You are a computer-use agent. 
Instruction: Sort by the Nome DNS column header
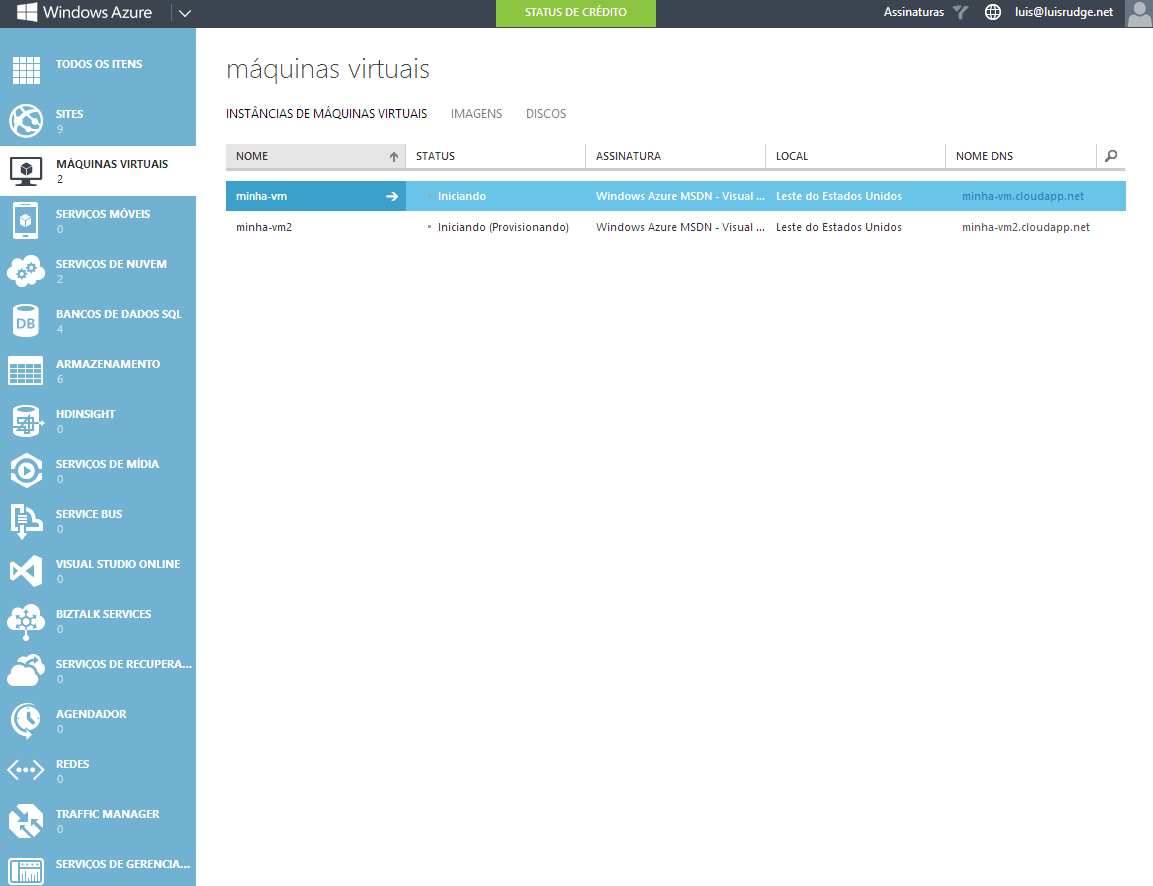point(1021,156)
